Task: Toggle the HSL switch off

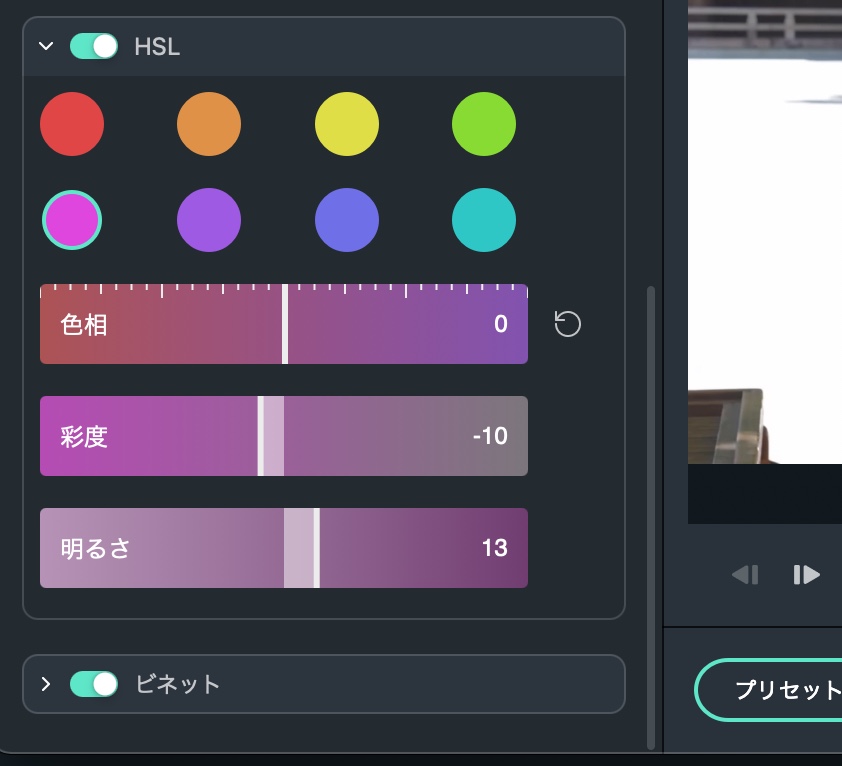Action: point(94,46)
